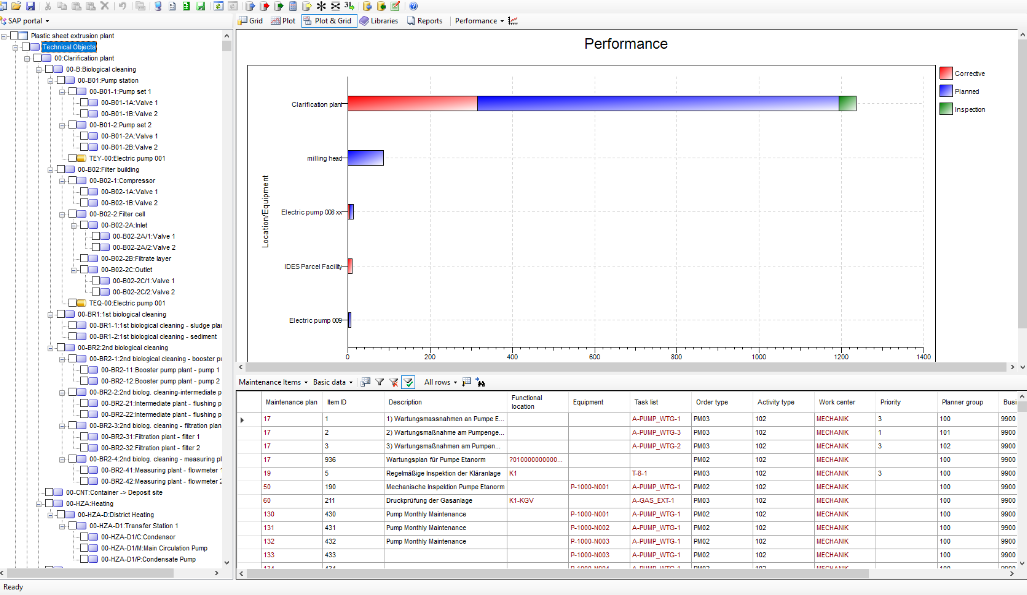The width and height of the screenshot is (1027, 595).
Task: Select the Plot view icon
Action: [x=284, y=20]
